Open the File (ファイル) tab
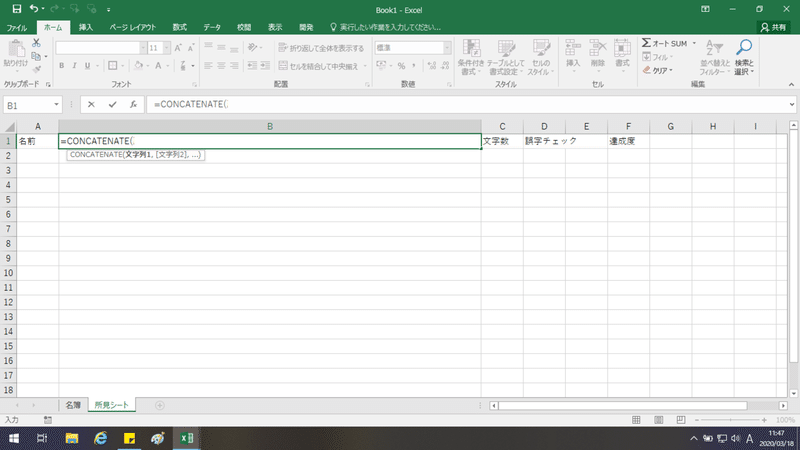This screenshot has height=450, width=800. [x=17, y=27]
